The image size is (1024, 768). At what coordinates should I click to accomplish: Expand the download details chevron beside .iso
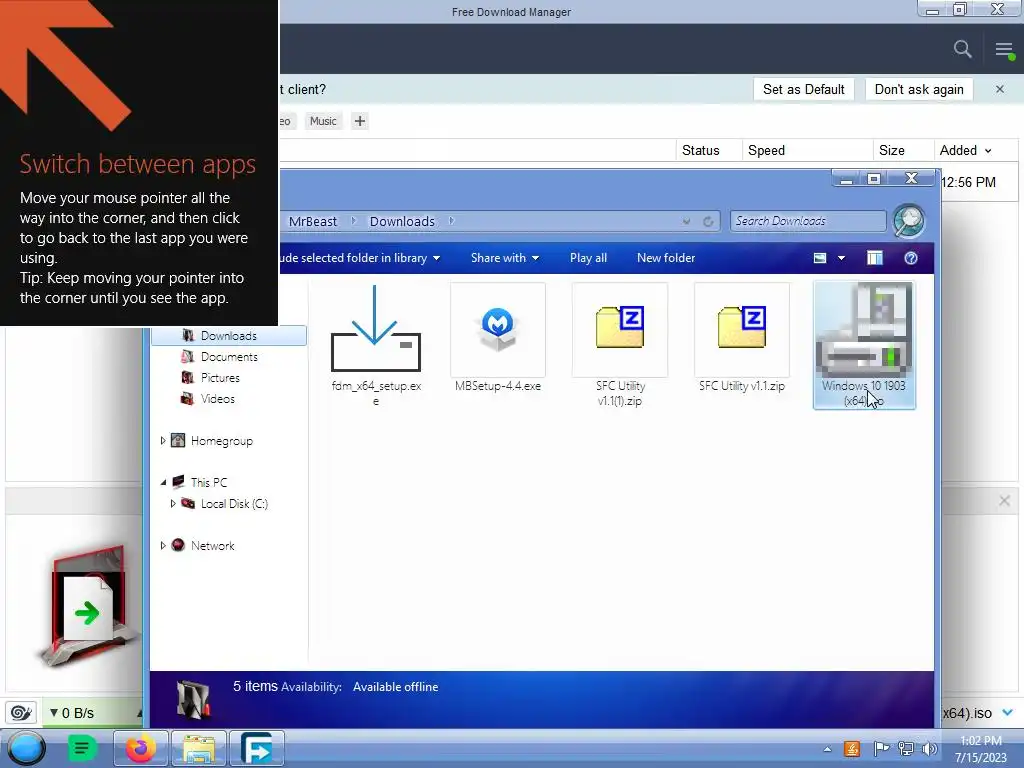[1008, 712]
